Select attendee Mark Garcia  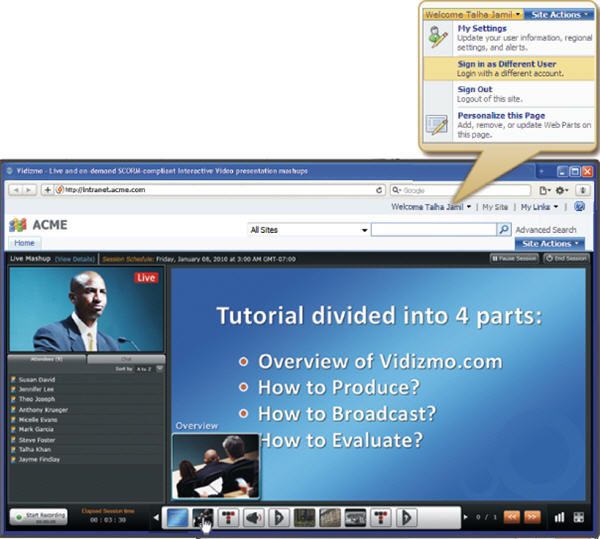[36, 429]
